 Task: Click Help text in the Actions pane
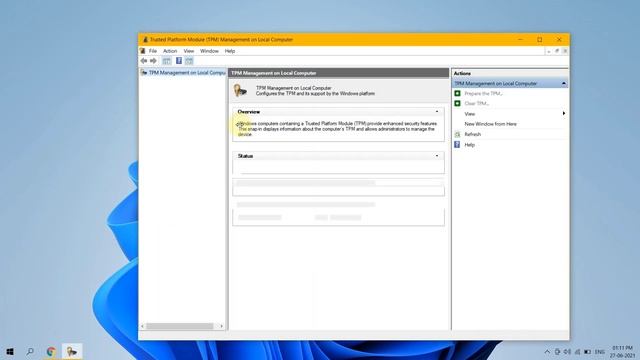[469, 145]
